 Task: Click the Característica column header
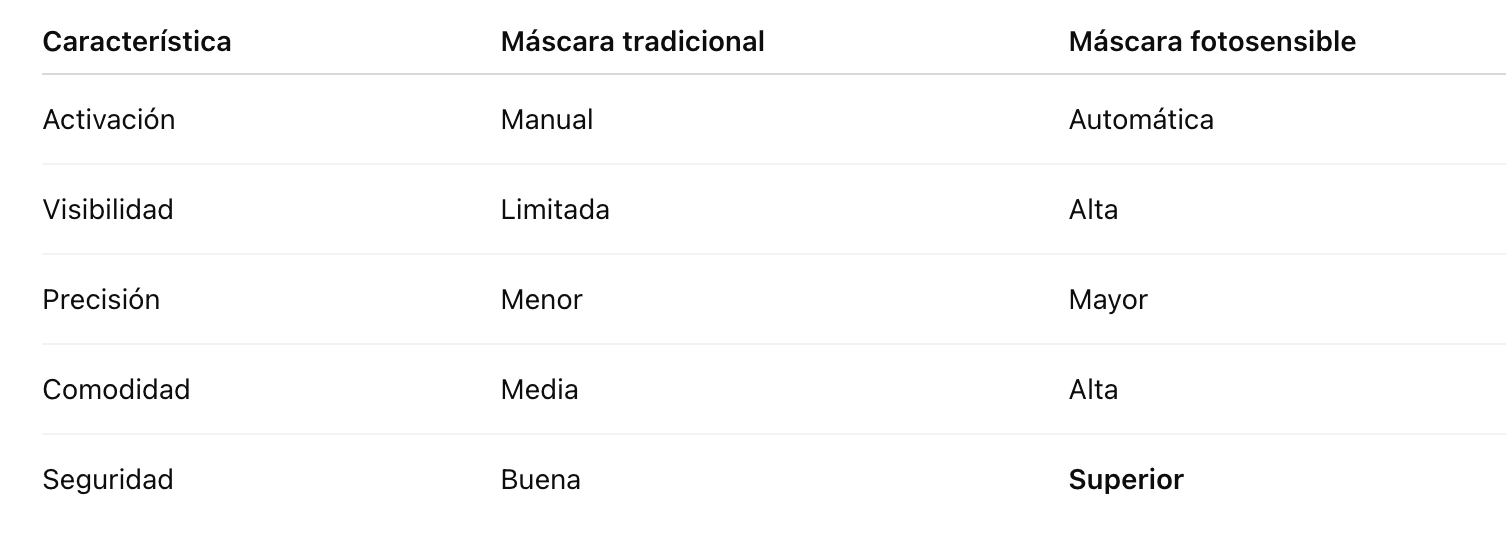137,41
